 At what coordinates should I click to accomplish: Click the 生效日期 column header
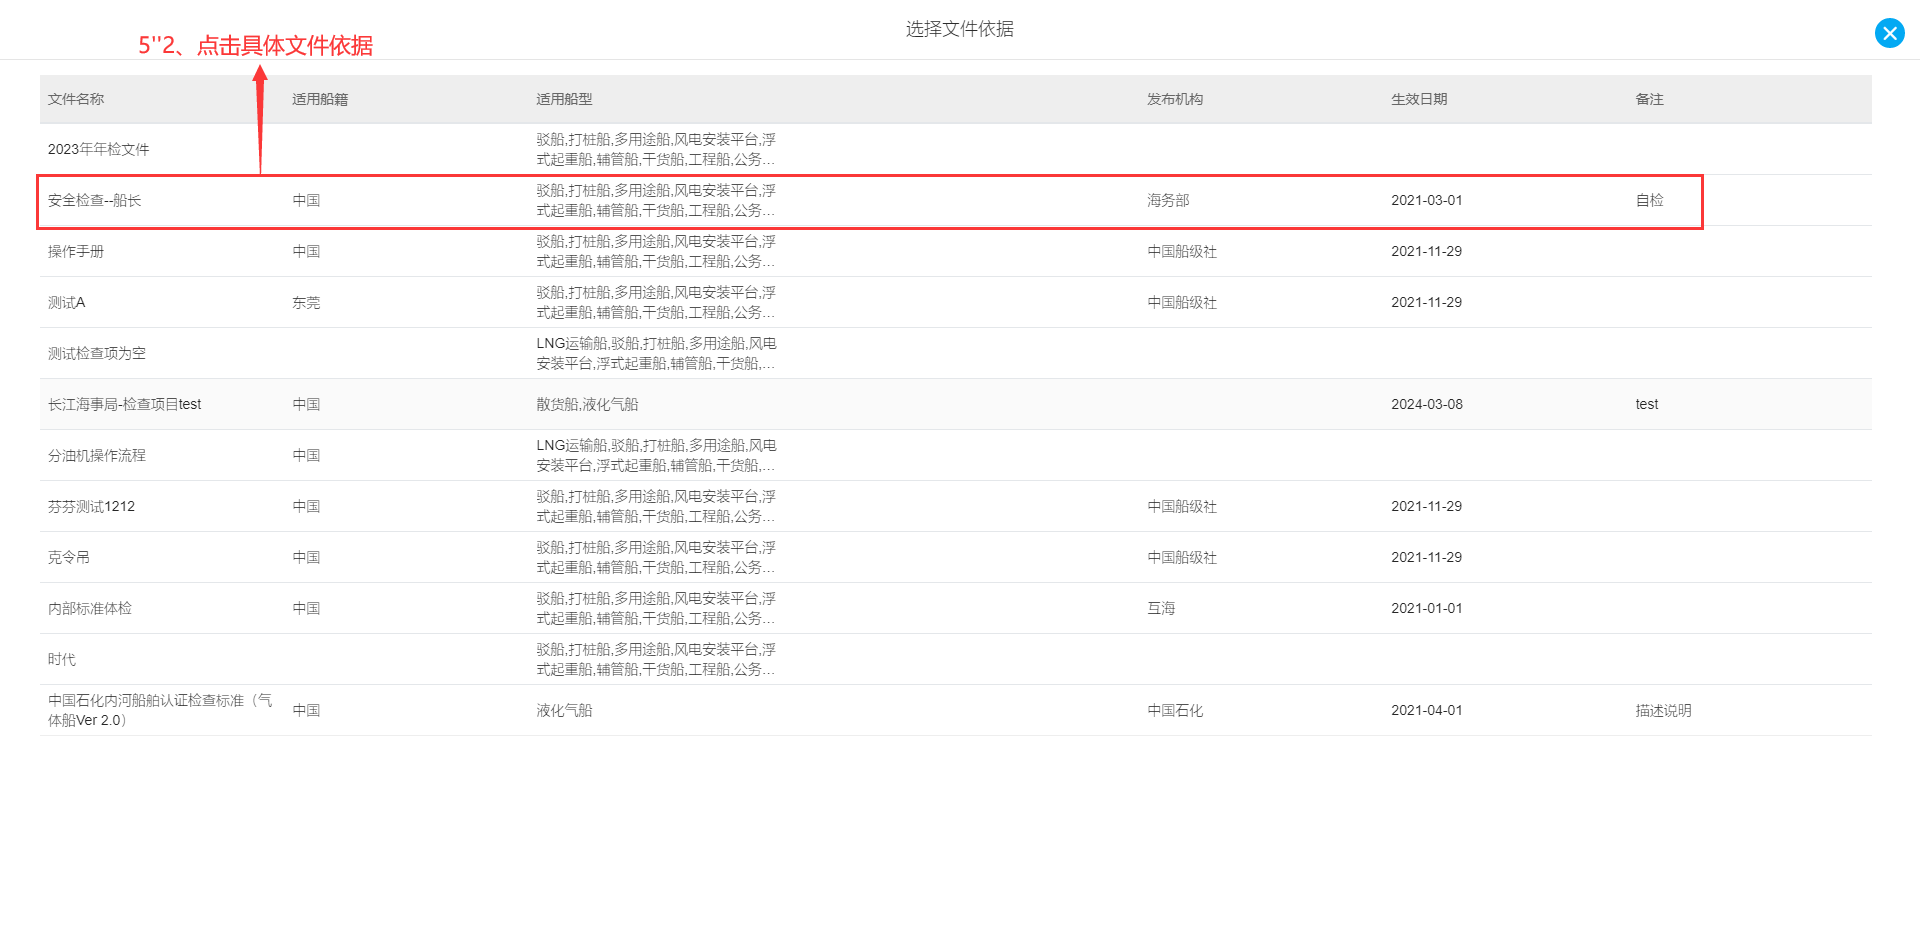[x=1419, y=99]
